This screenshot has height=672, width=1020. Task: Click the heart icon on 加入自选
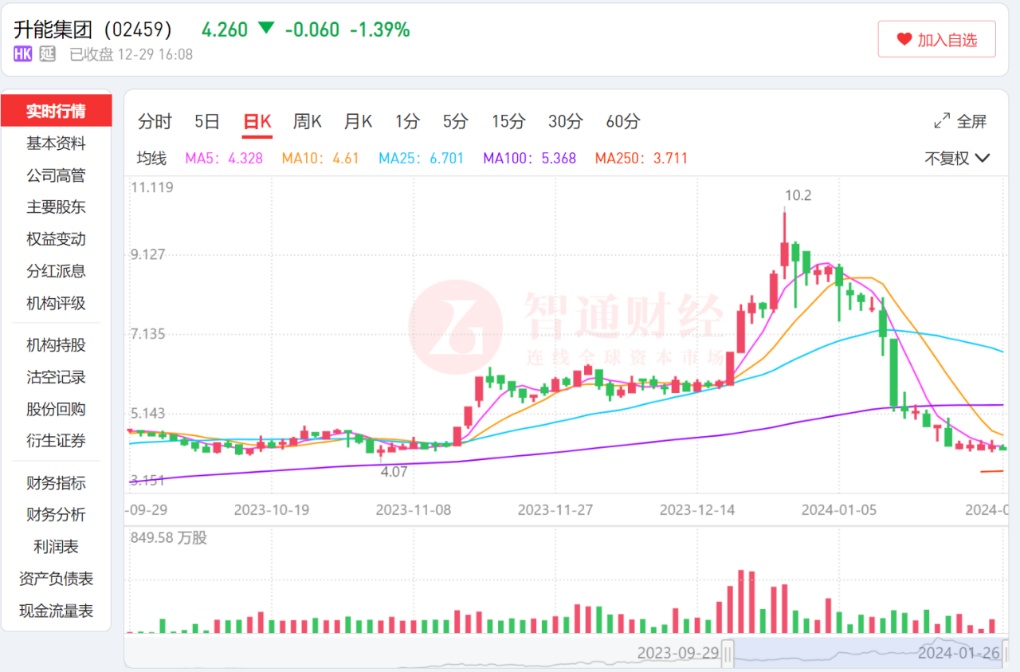tap(904, 40)
